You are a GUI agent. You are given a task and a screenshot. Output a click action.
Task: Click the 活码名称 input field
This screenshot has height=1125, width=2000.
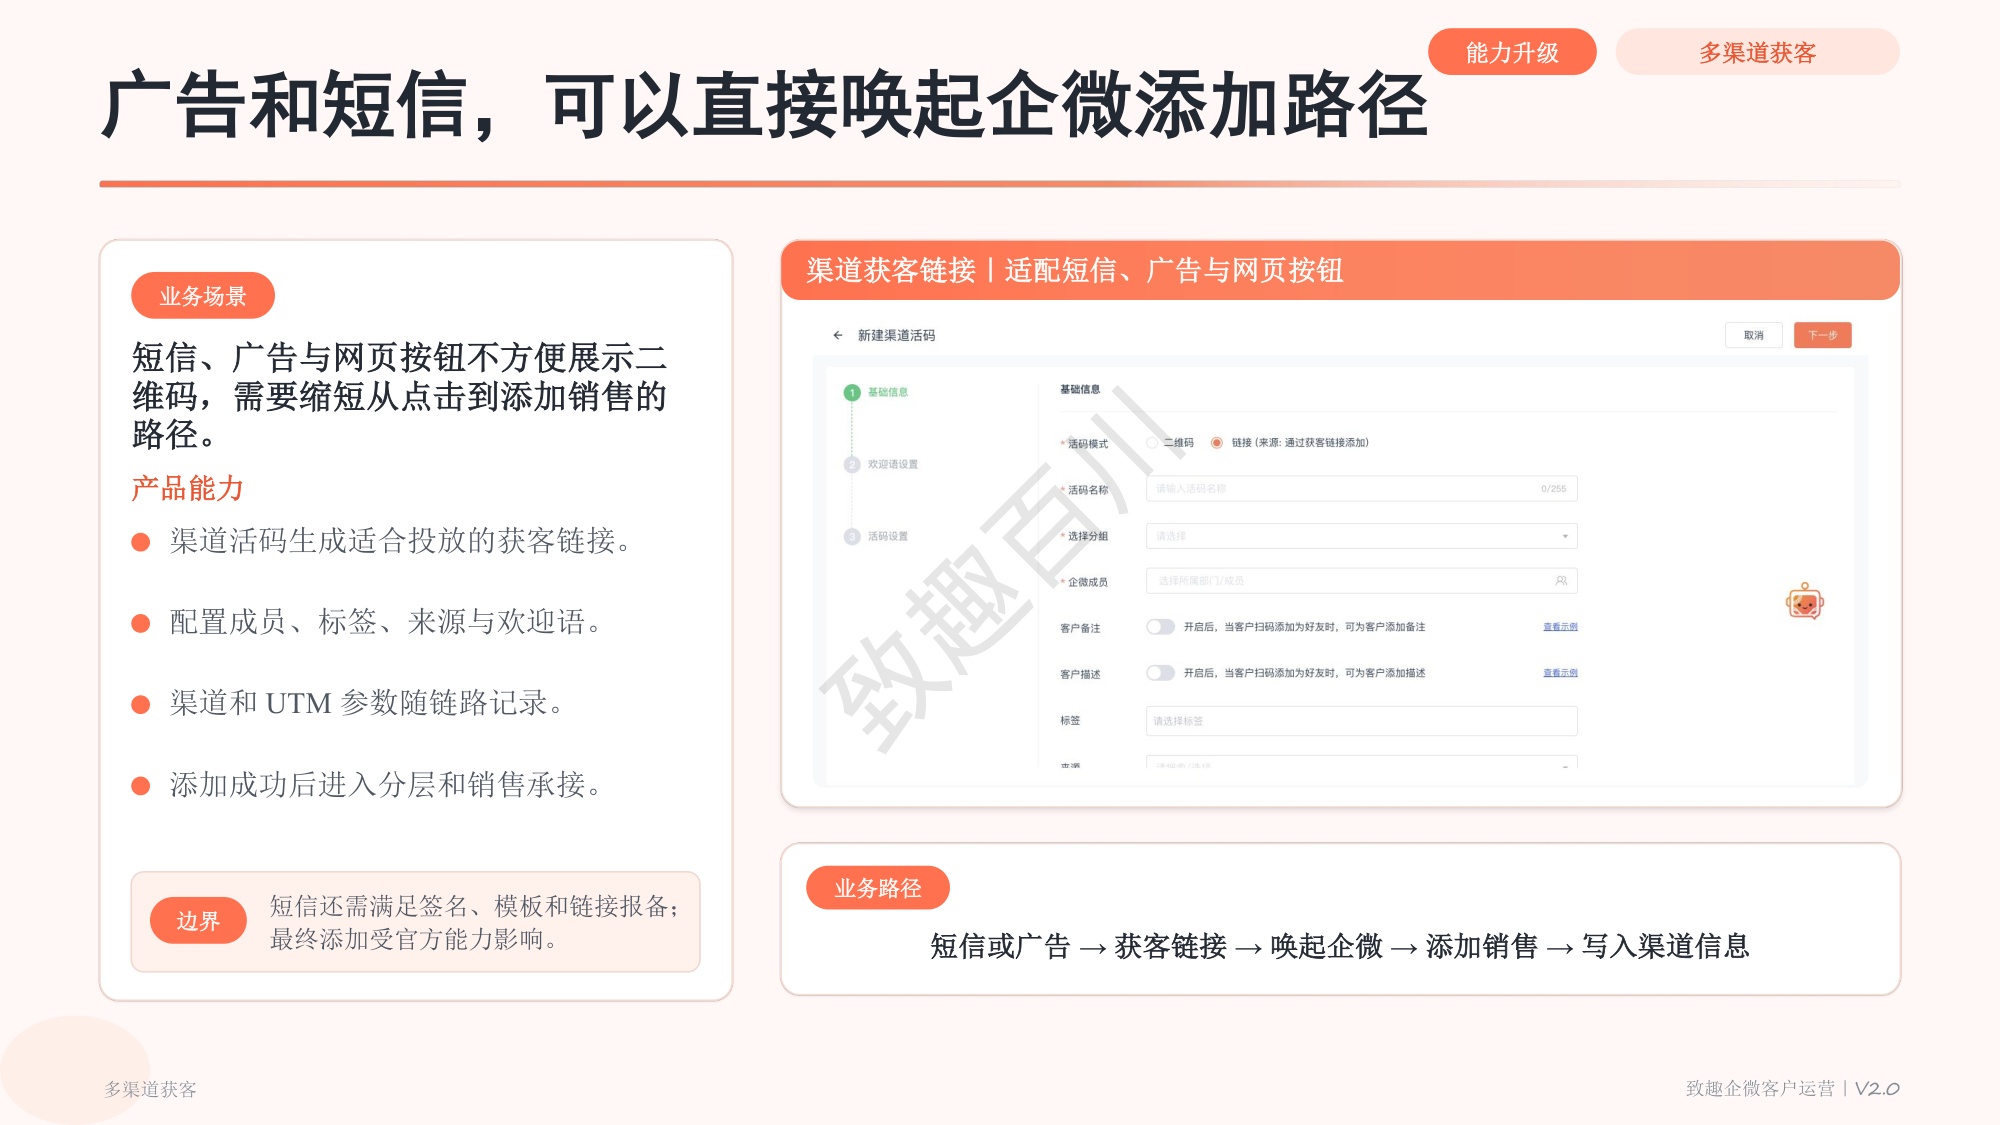1362,489
